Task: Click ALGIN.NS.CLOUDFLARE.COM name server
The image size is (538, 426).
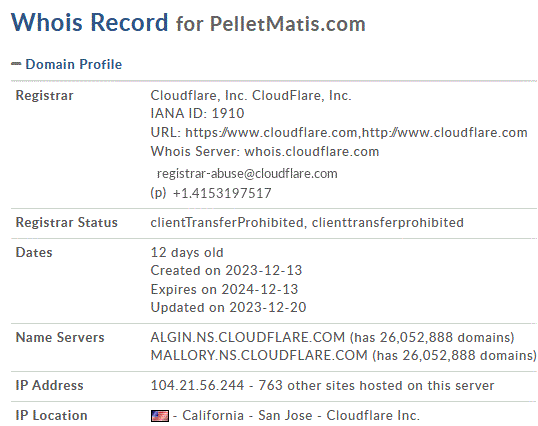Action: click(x=248, y=337)
